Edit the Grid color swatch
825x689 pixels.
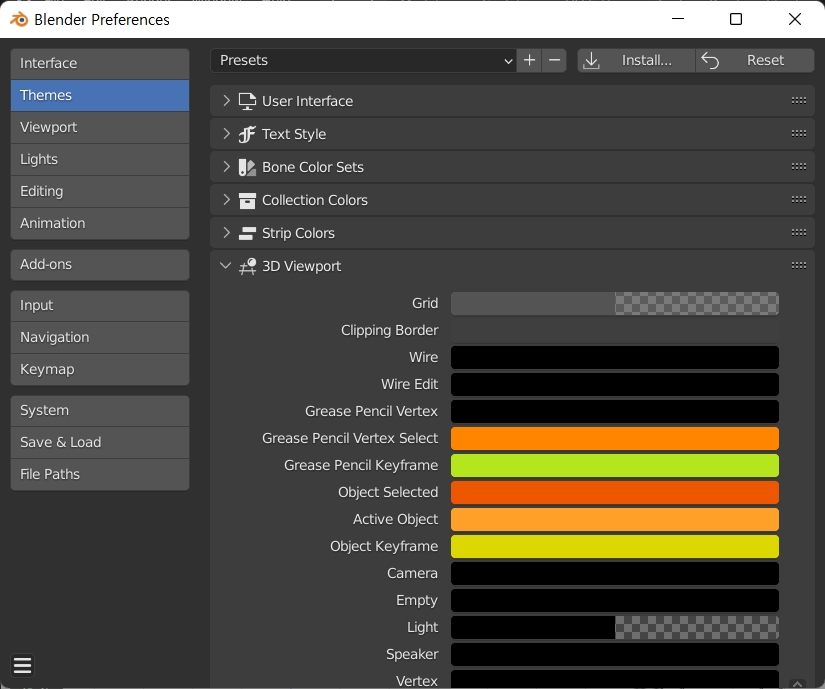point(615,303)
